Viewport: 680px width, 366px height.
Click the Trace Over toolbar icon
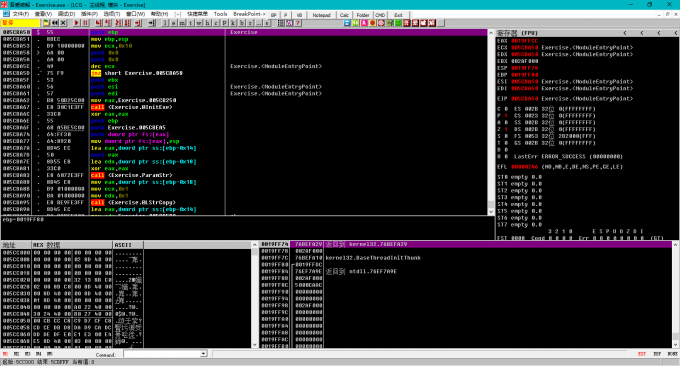[127, 23]
